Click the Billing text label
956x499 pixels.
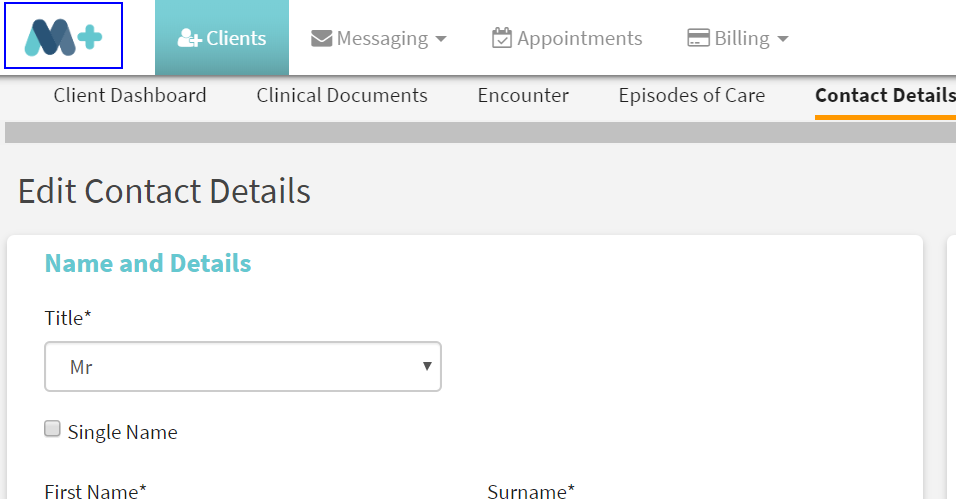point(742,39)
